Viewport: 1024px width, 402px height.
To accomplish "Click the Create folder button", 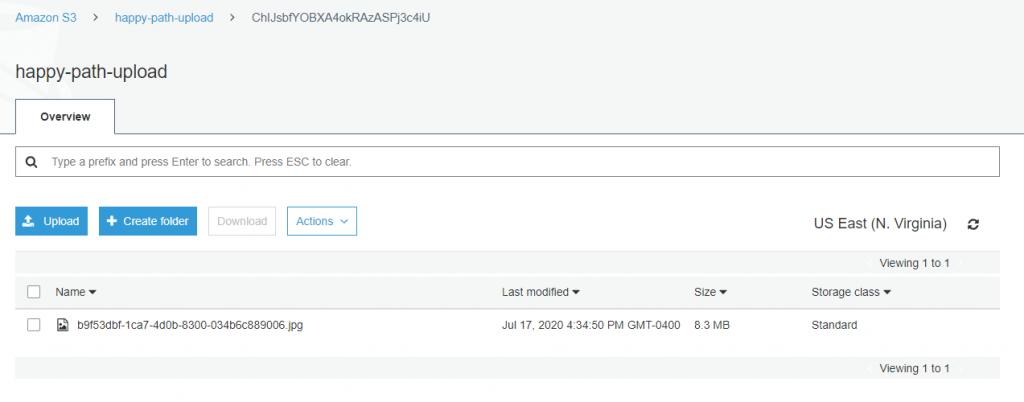I will click(x=148, y=221).
